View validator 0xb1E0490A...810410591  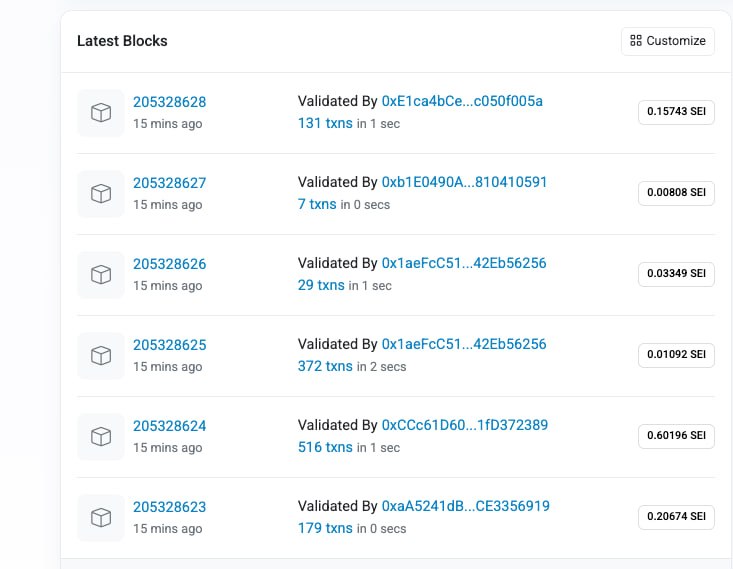(x=464, y=182)
